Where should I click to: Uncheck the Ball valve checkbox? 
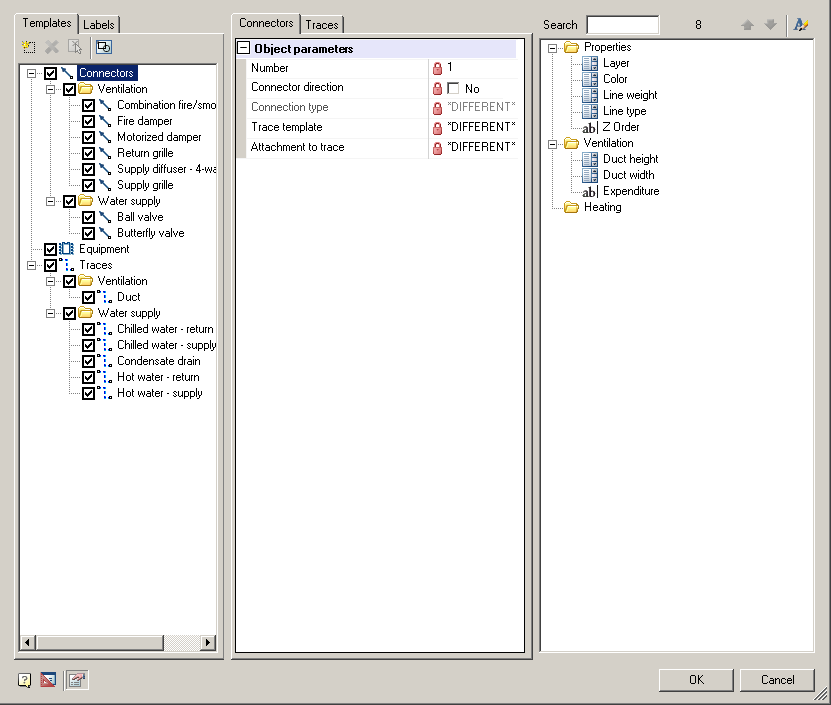88,217
